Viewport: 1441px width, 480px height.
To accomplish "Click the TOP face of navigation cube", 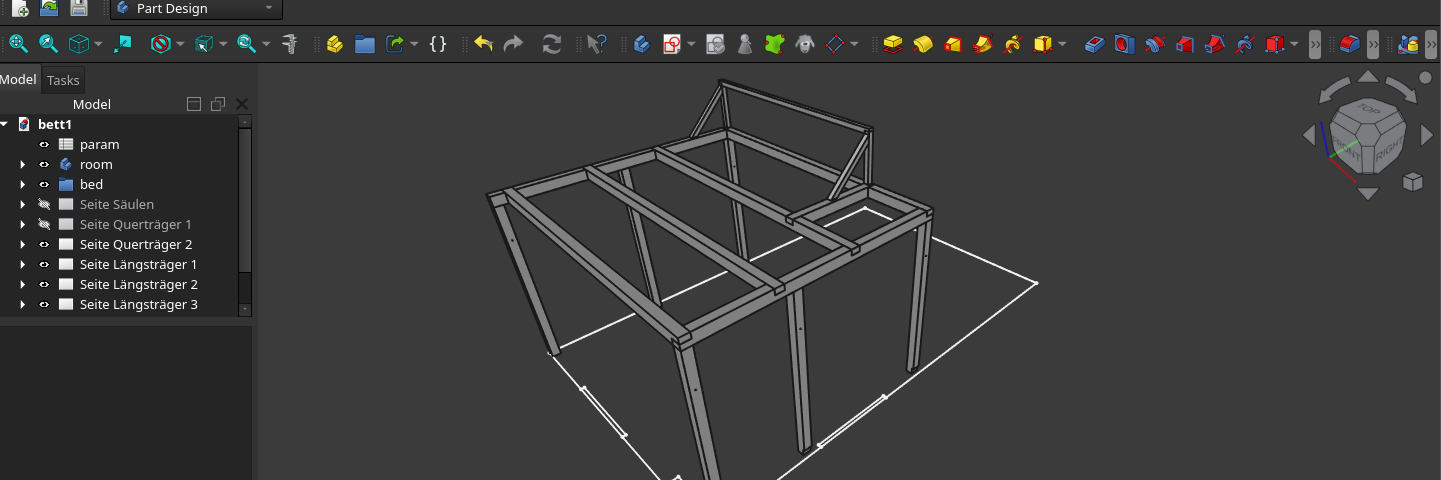I will tap(1366, 110).
